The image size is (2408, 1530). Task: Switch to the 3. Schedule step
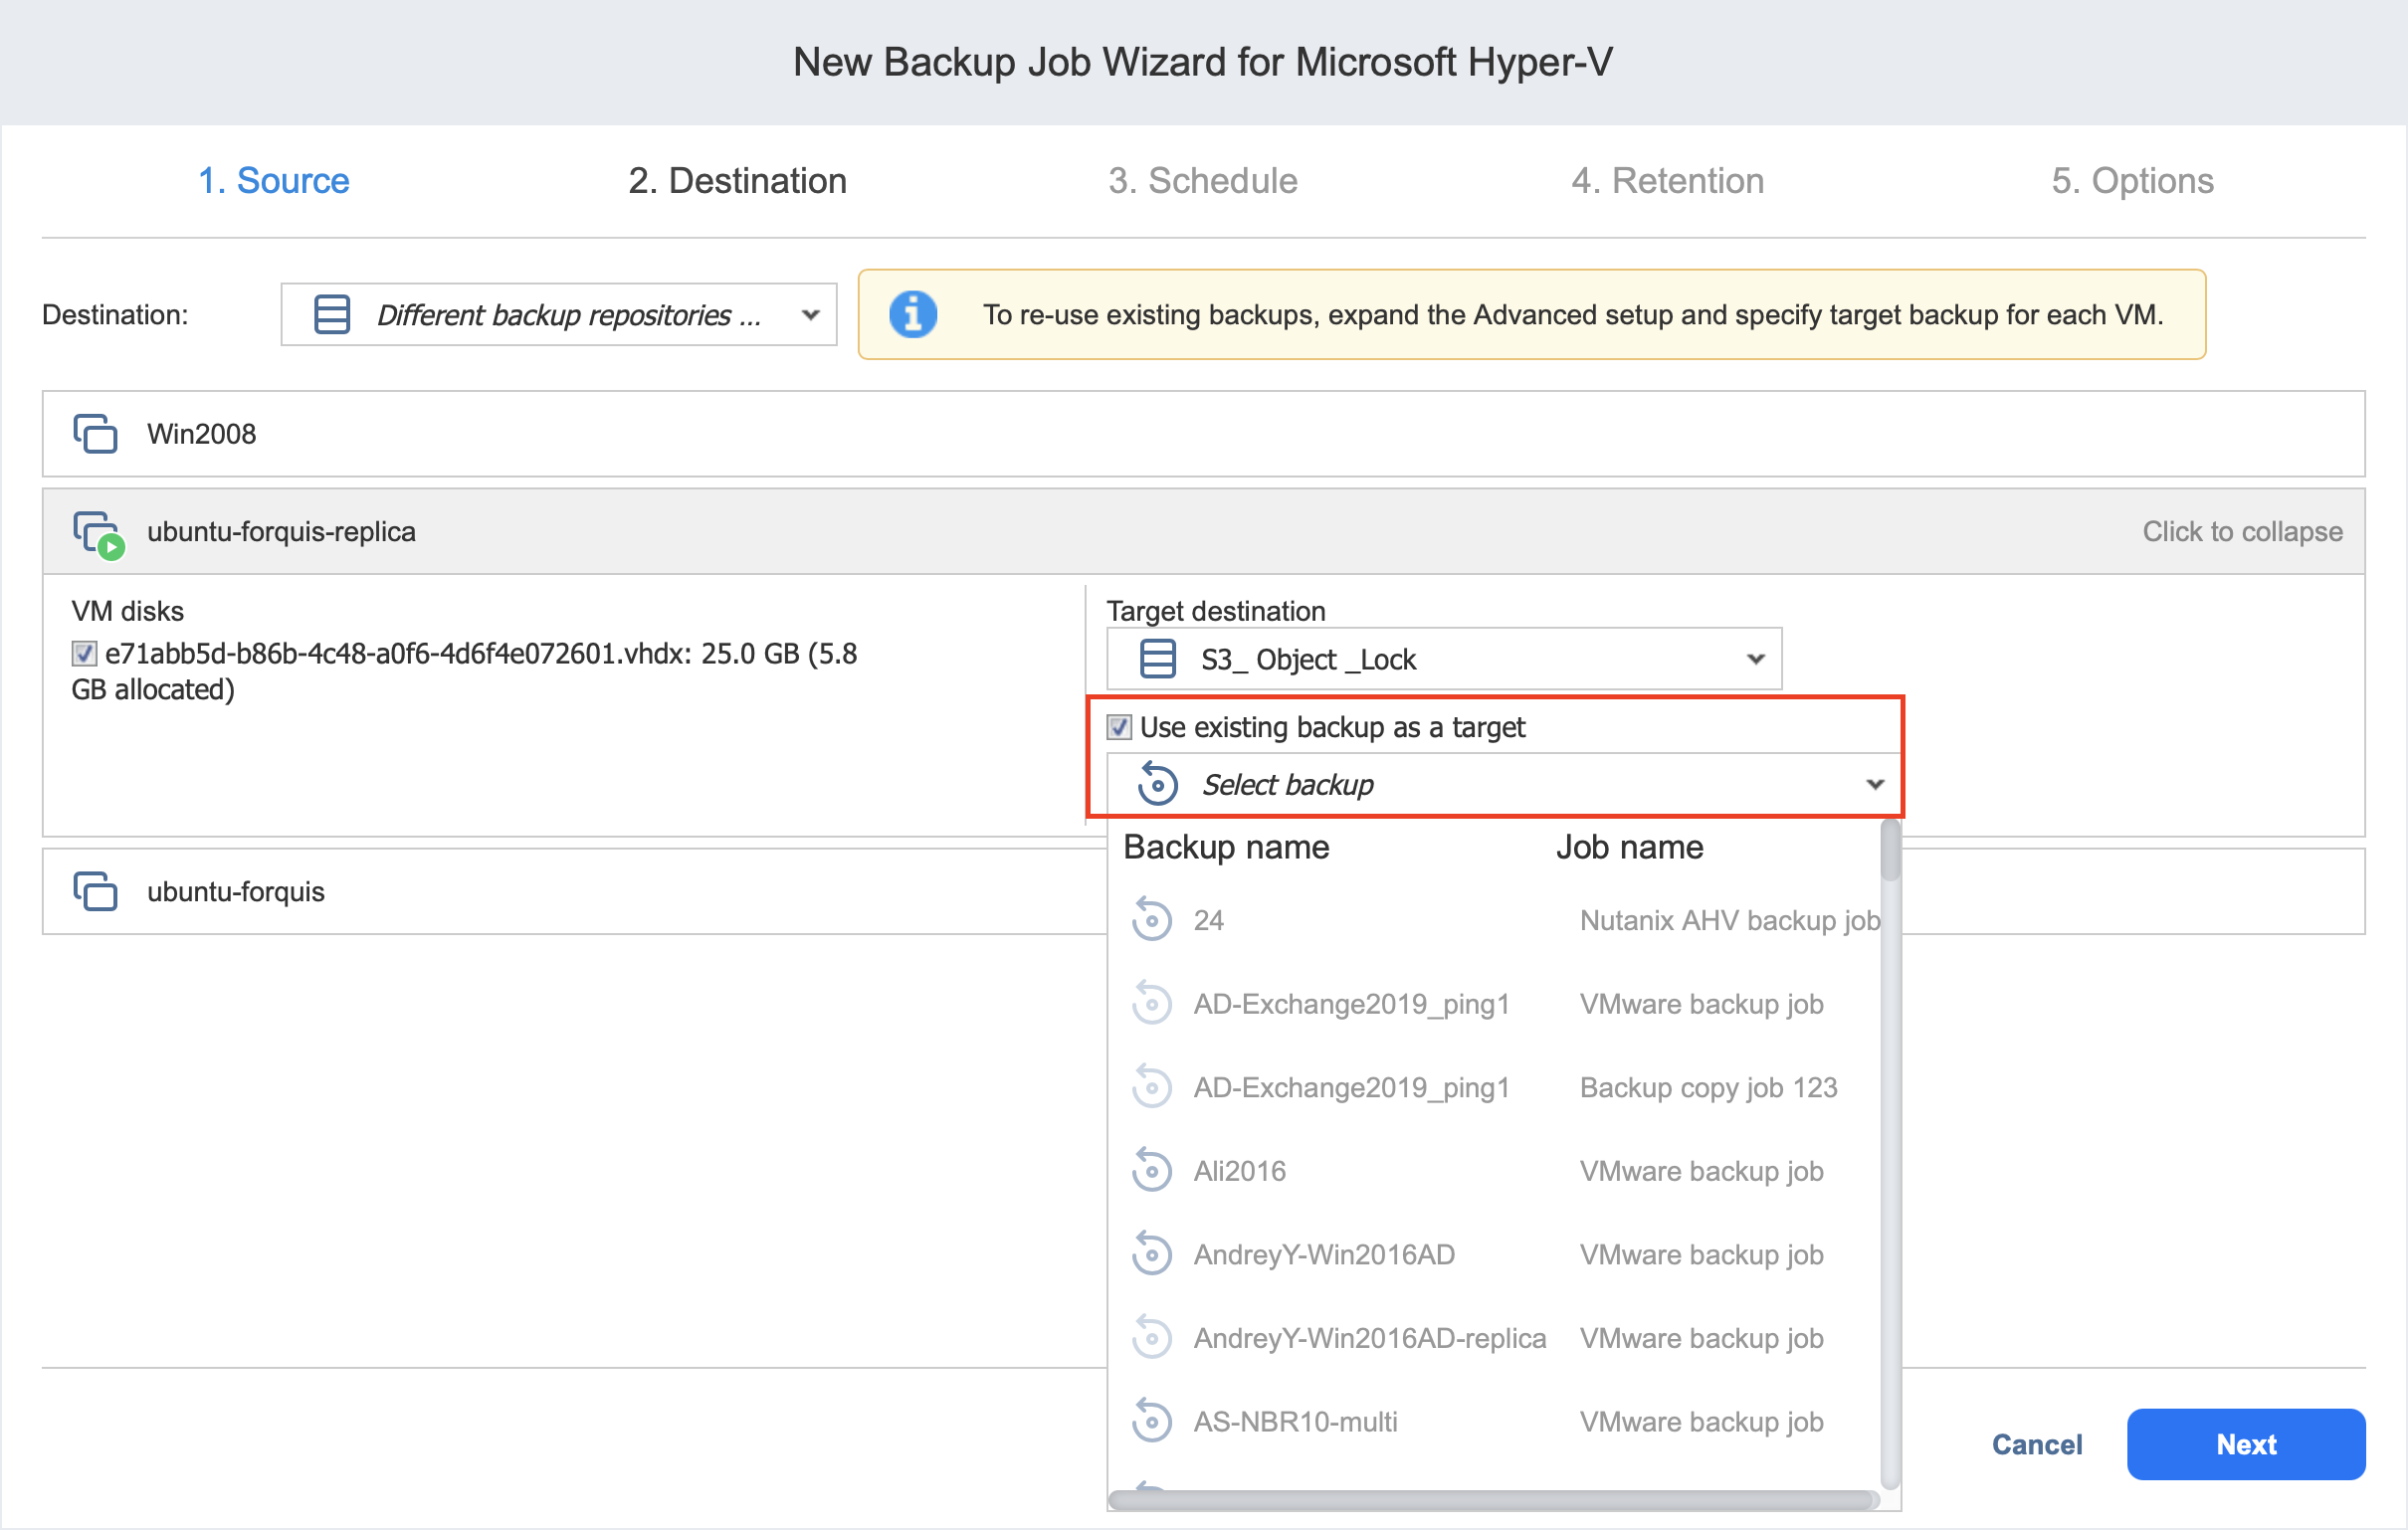(x=1202, y=181)
